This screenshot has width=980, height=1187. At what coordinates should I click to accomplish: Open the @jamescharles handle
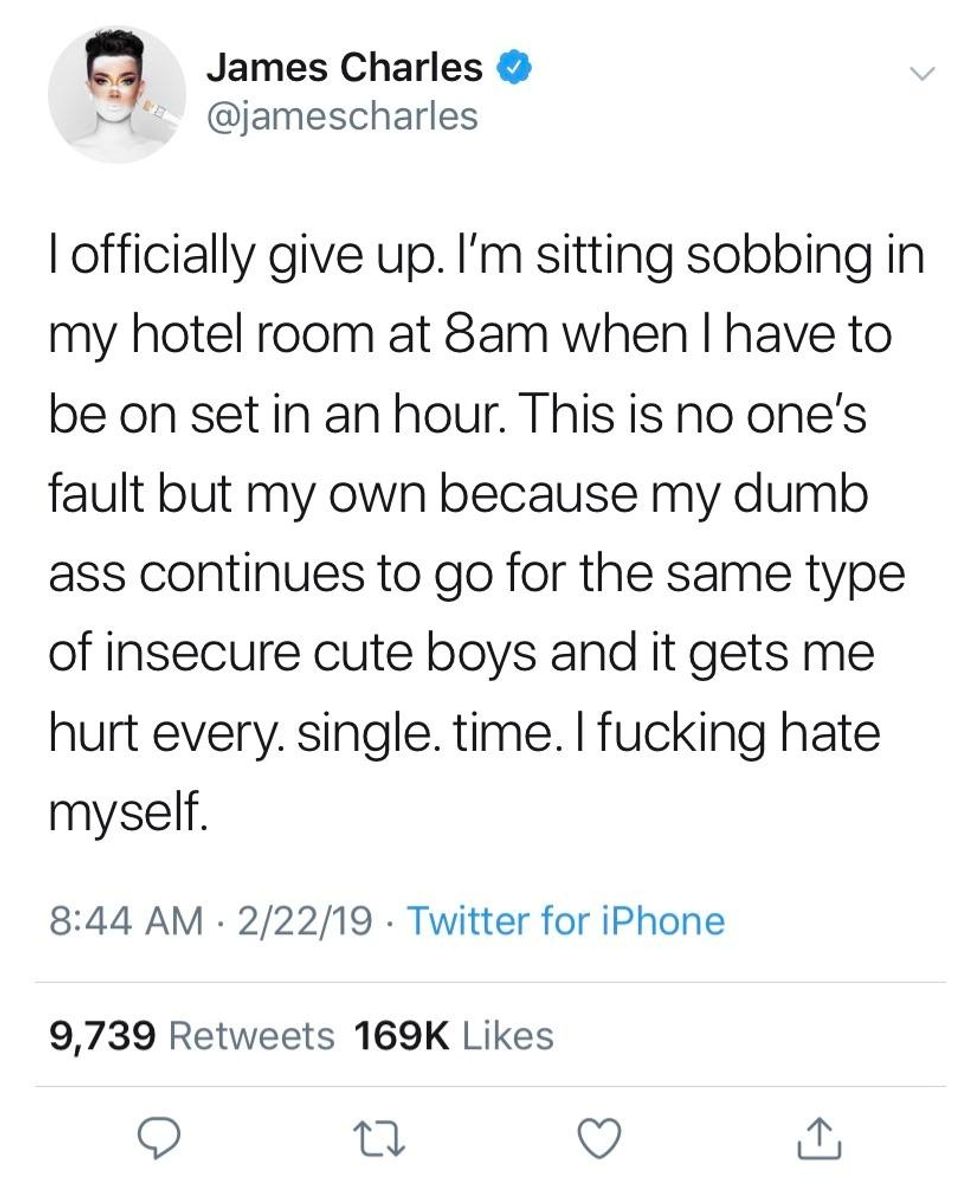coord(342,118)
